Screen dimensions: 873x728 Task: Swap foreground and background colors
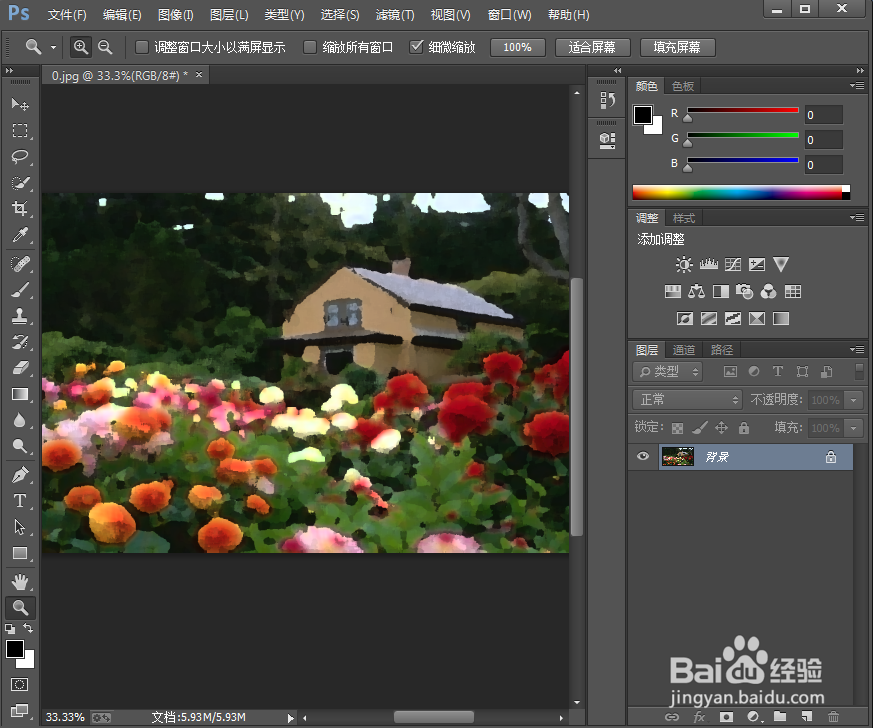[x=28, y=628]
